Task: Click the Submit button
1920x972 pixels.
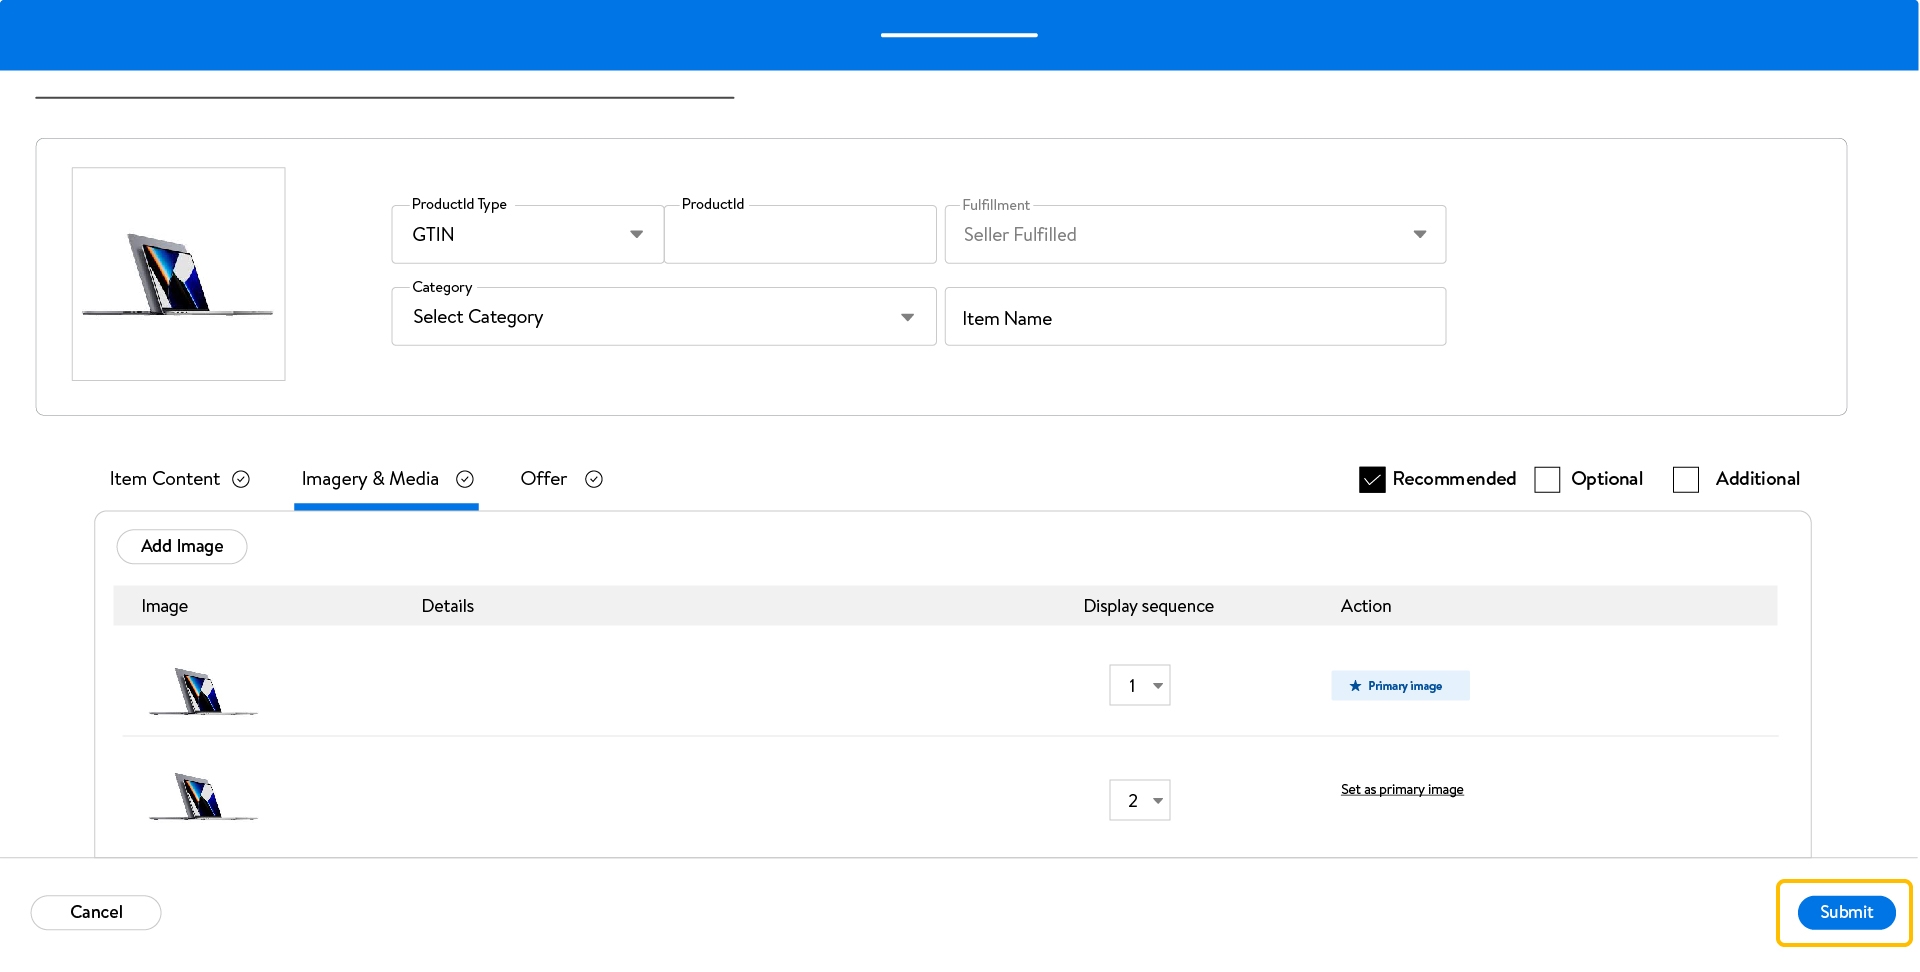Action: click(1846, 912)
